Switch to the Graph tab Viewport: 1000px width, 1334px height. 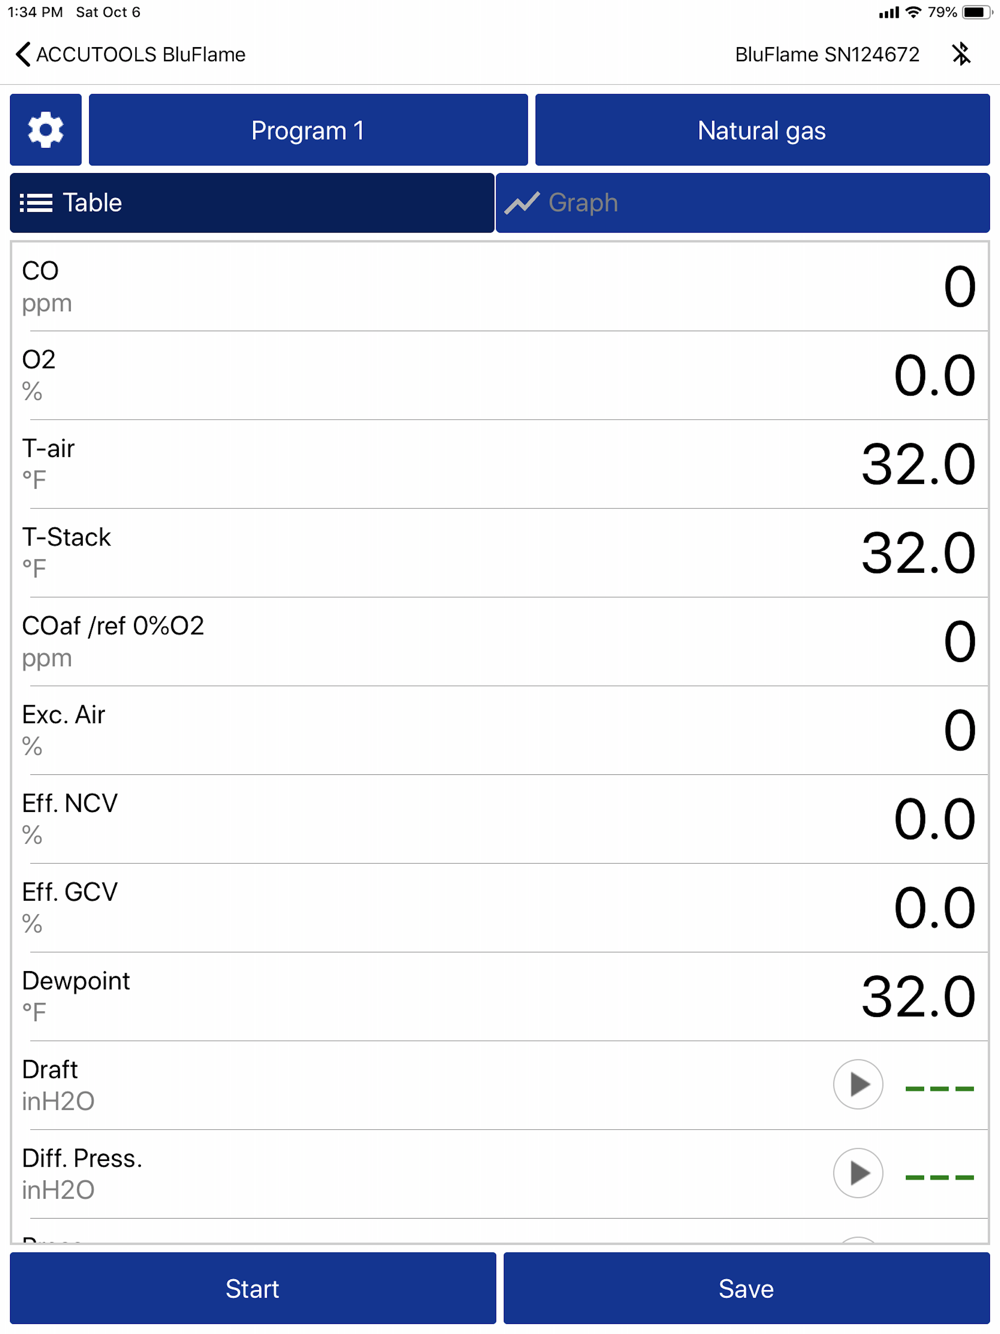coord(742,203)
